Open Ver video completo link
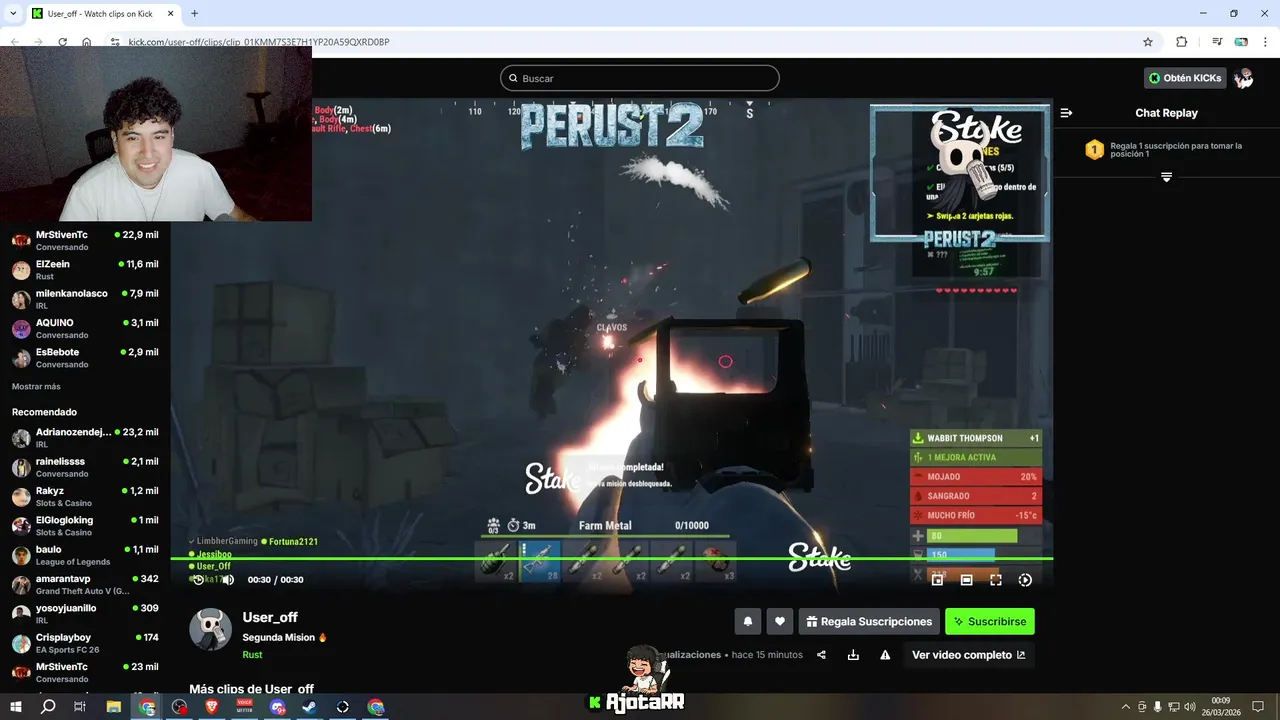 coord(968,655)
